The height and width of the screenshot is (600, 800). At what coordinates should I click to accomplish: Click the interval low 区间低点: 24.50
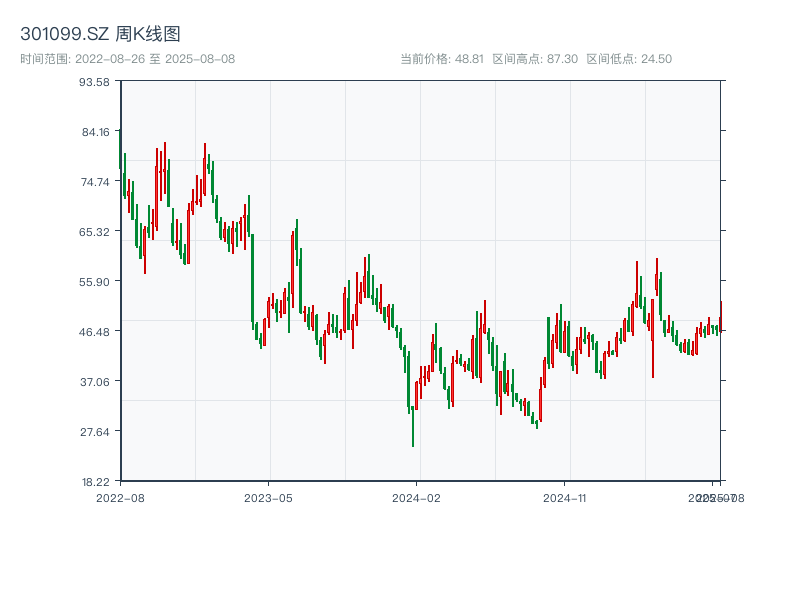click(x=629, y=59)
